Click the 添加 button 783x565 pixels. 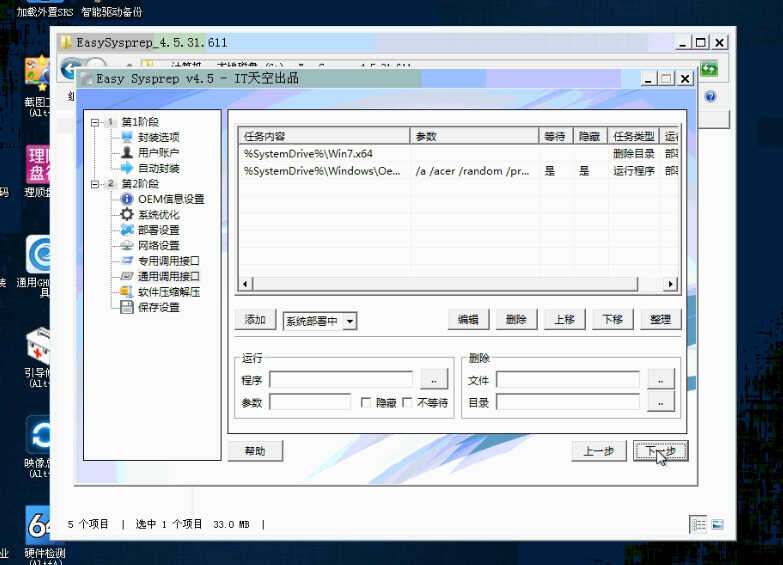pos(255,320)
